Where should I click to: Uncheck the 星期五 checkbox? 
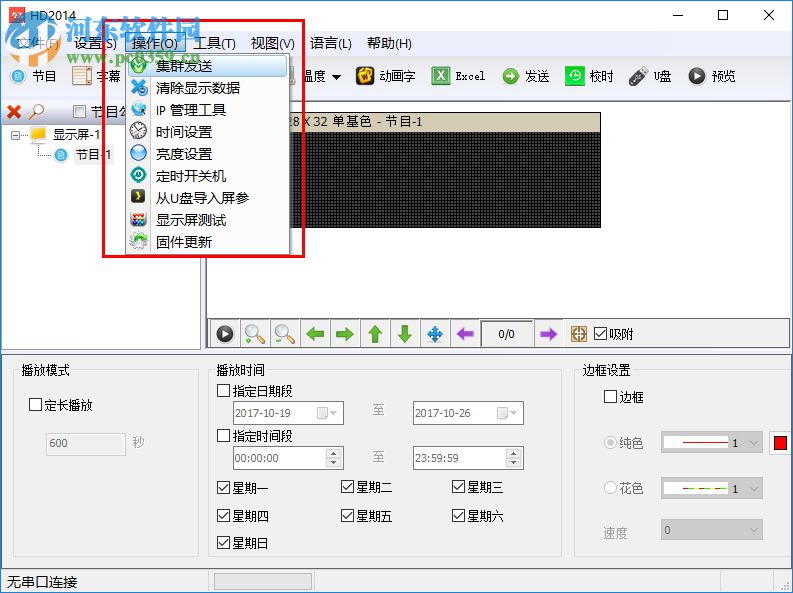coord(347,516)
